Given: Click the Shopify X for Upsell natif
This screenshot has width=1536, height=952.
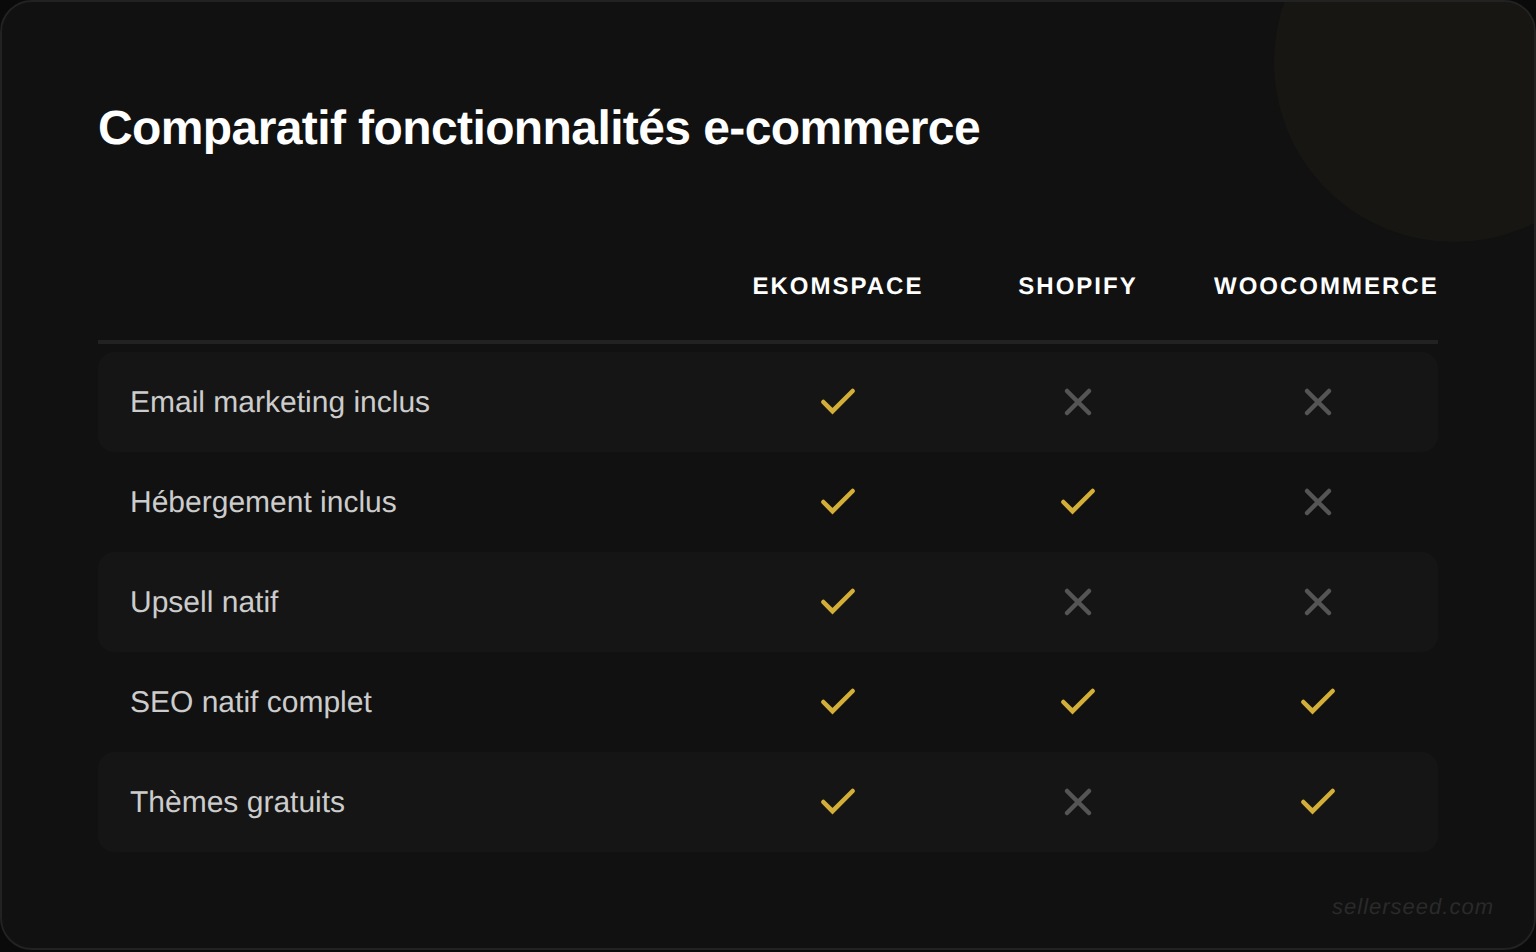Looking at the screenshot, I should coord(1077,602).
